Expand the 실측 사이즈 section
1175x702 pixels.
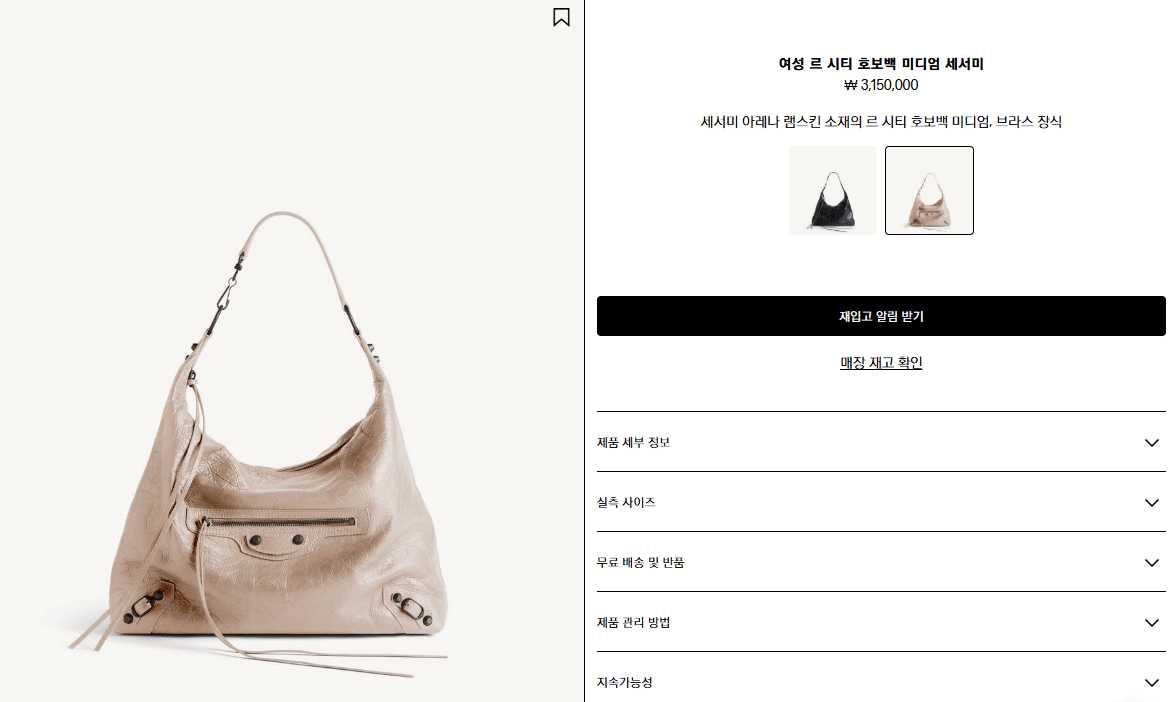click(x=881, y=502)
